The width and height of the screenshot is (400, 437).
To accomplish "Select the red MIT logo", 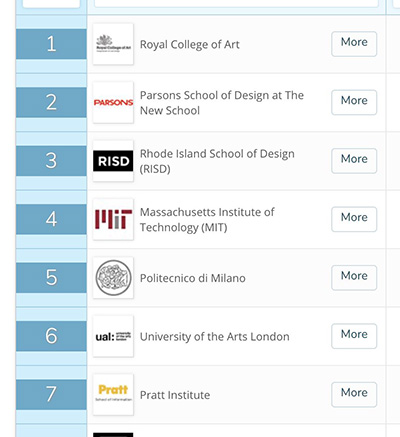I will (x=113, y=219).
